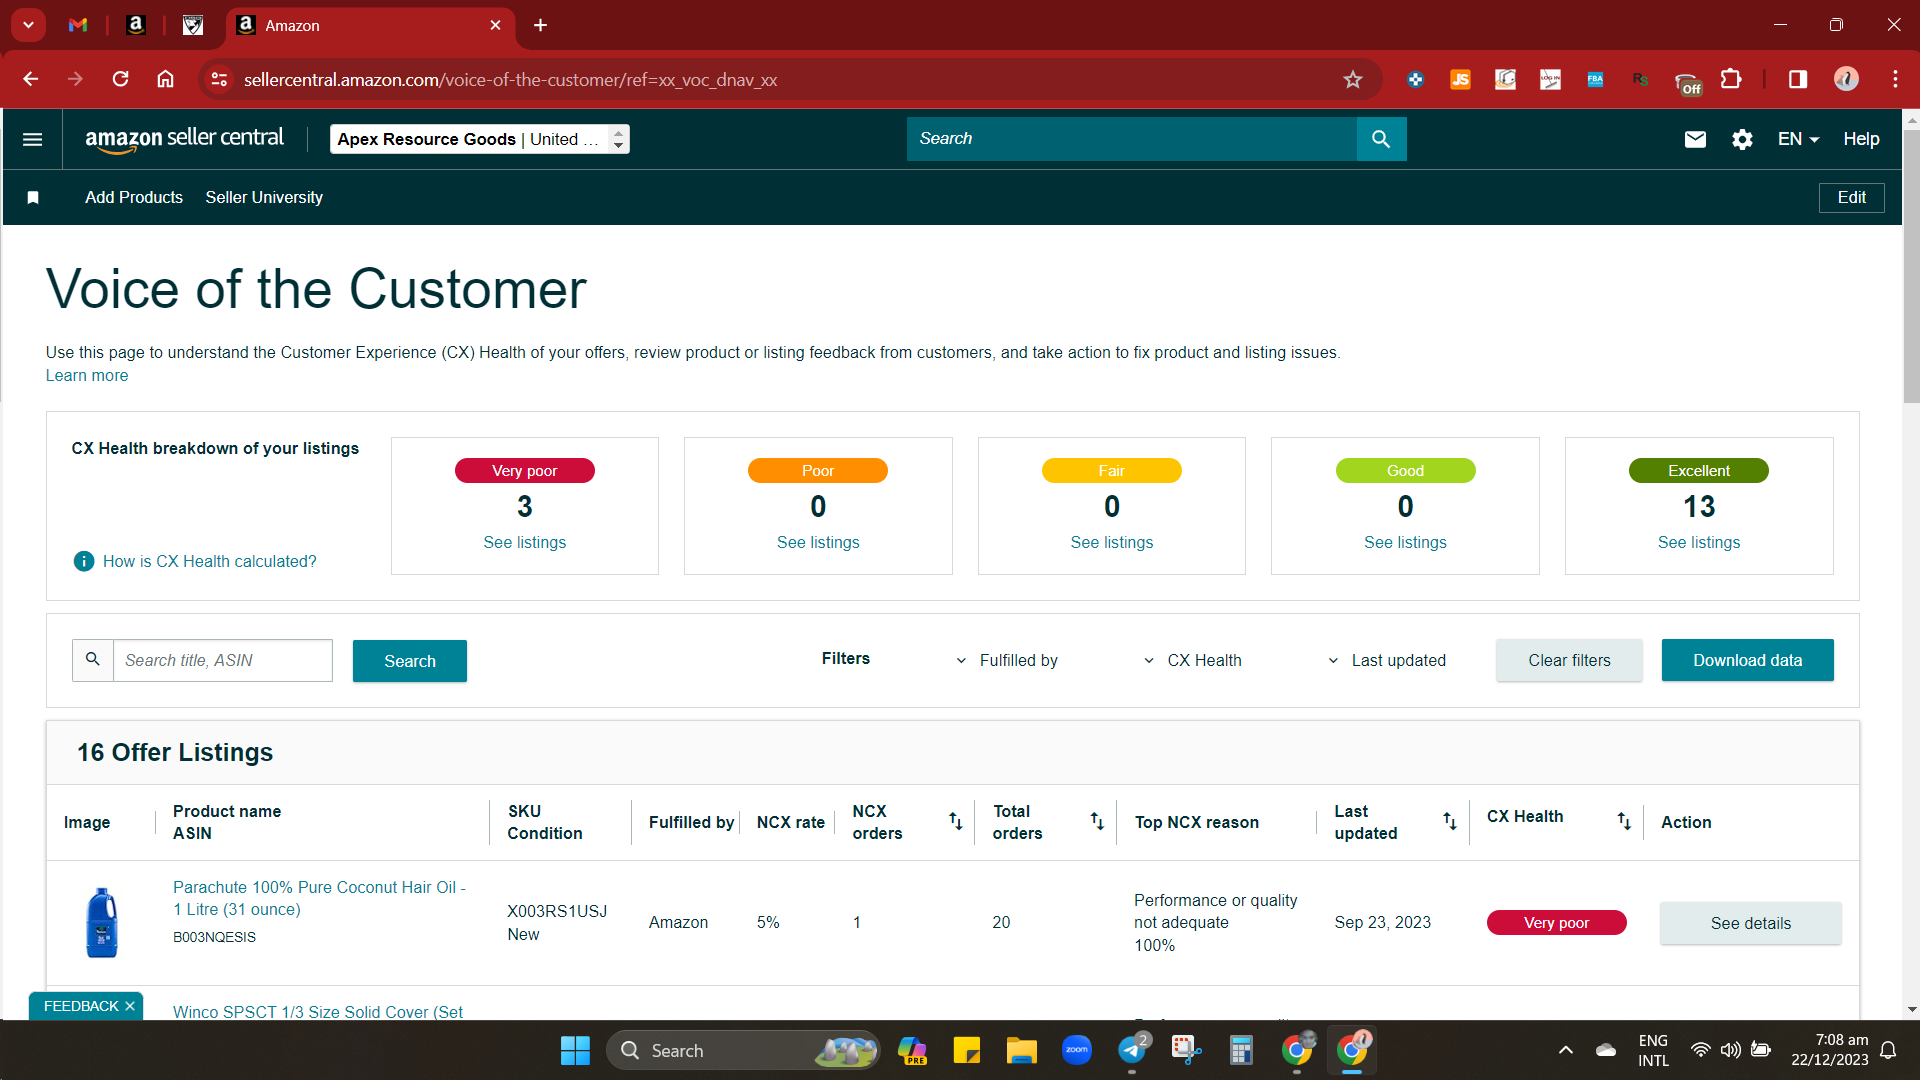Open the LOG IN browser extension
The width and height of the screenshot is (1920, 1080).
(1550, 80)
